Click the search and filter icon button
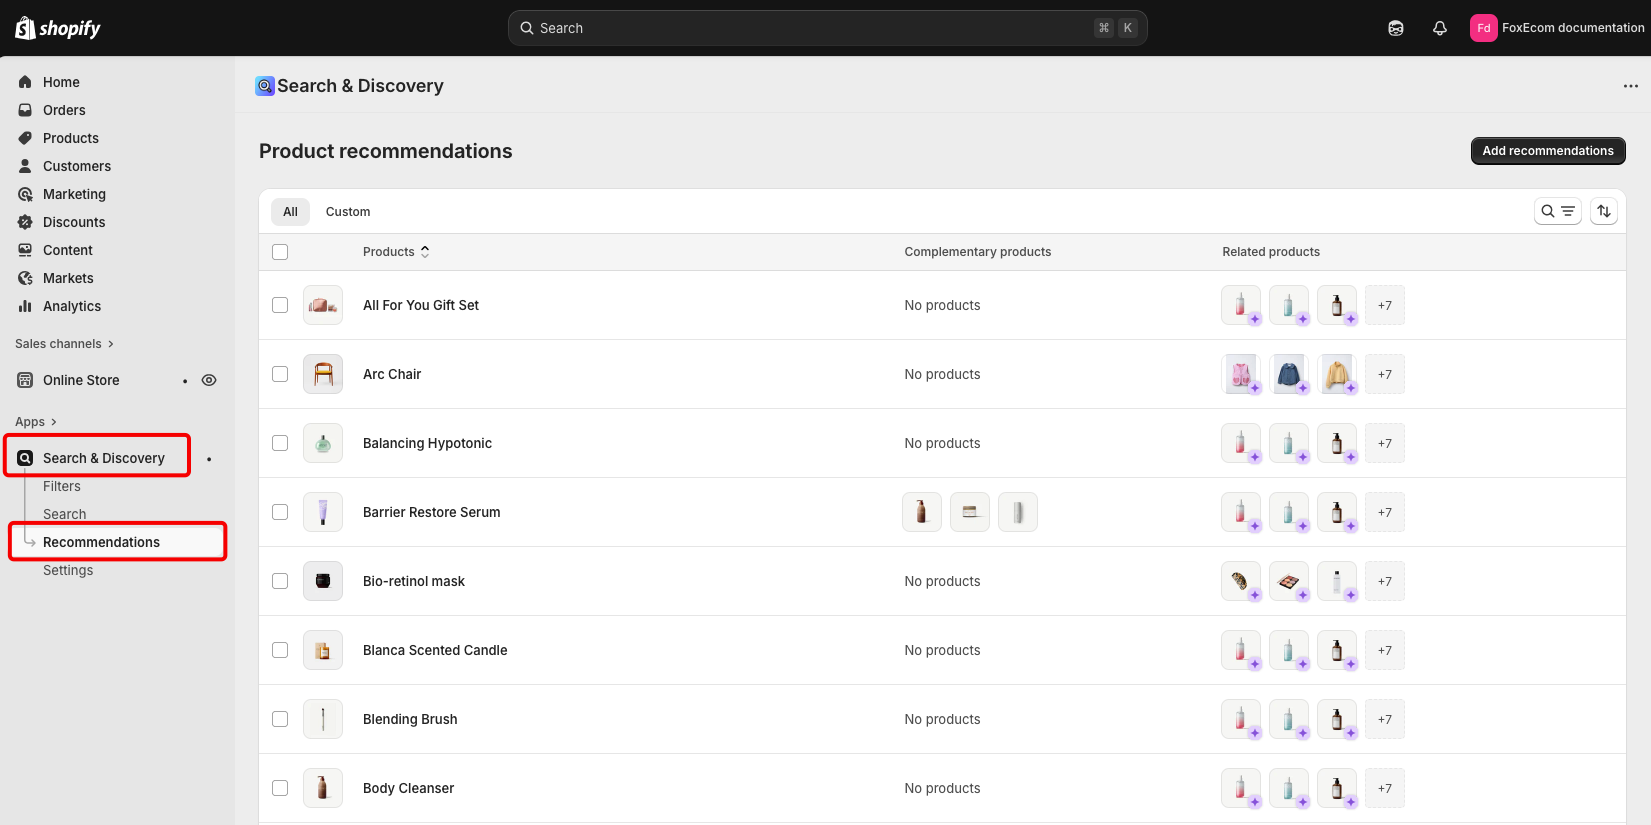The image size is (1651, 825). coord(1557,211)
